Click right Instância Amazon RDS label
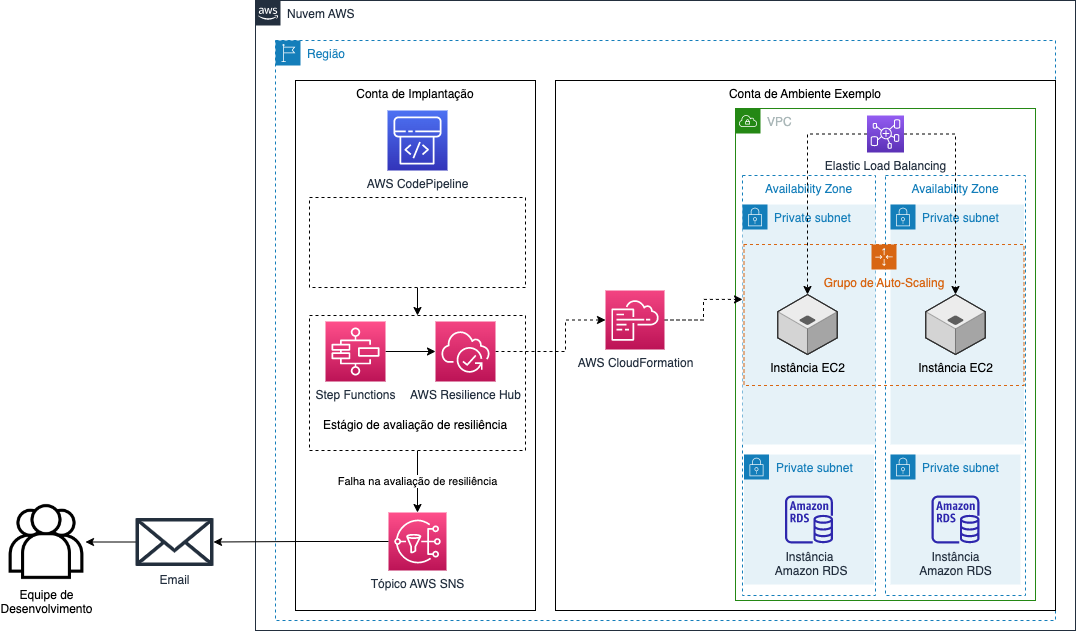The image size is (1076, 631). point(955,564)
